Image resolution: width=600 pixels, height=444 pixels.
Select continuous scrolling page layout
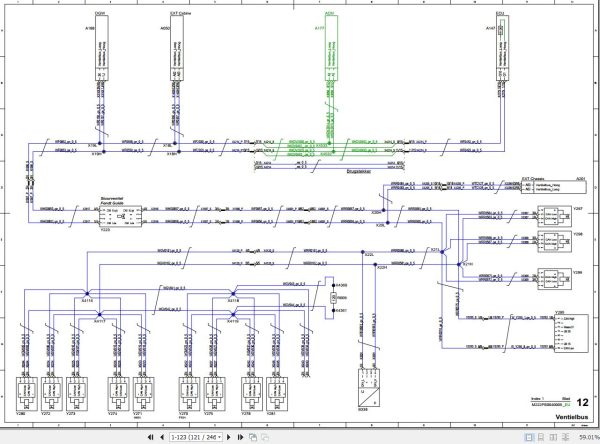(541, 437)
